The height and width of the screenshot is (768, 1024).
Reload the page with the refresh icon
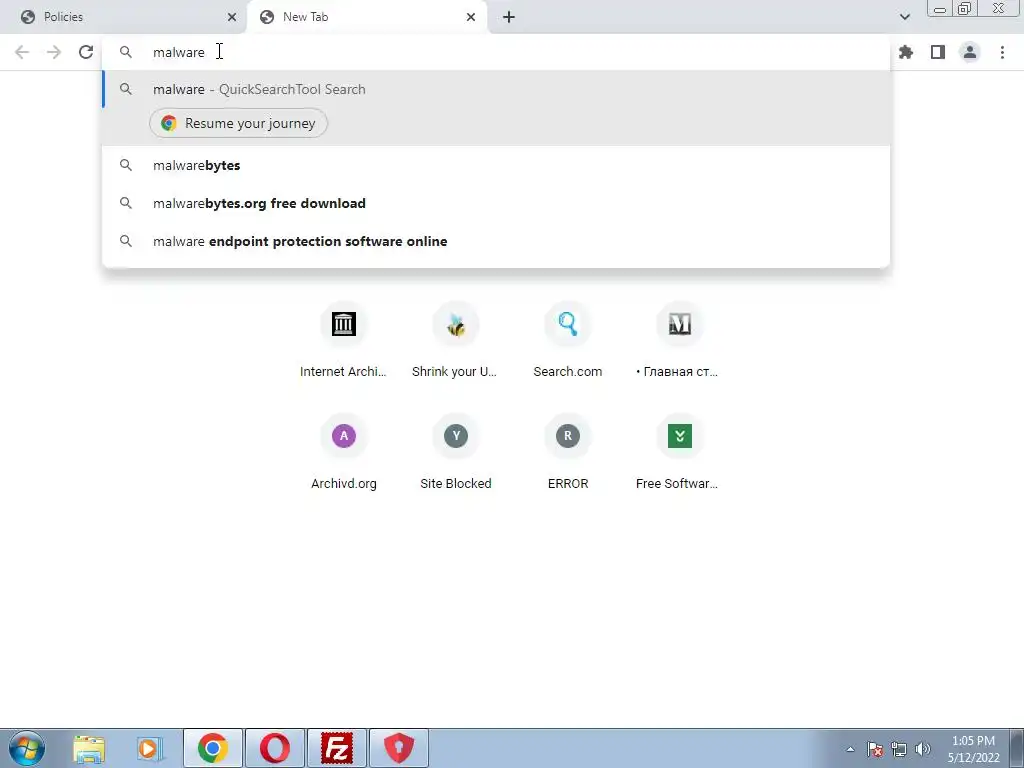86,52
